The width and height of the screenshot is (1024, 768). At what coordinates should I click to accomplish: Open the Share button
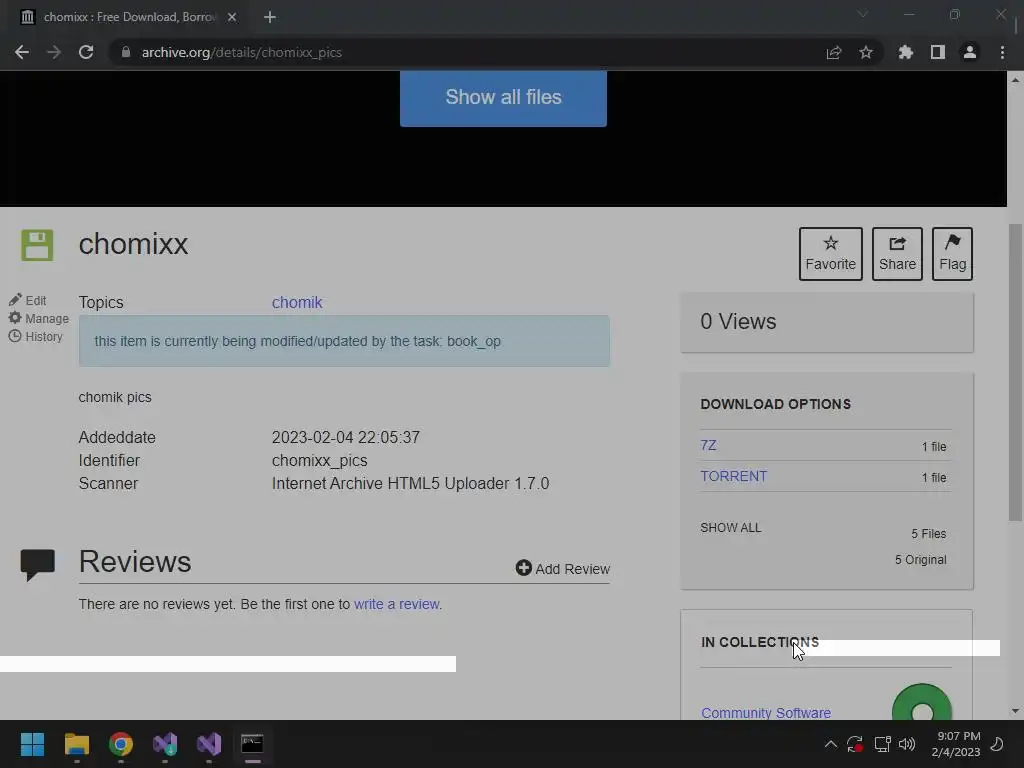pos(897,253)
